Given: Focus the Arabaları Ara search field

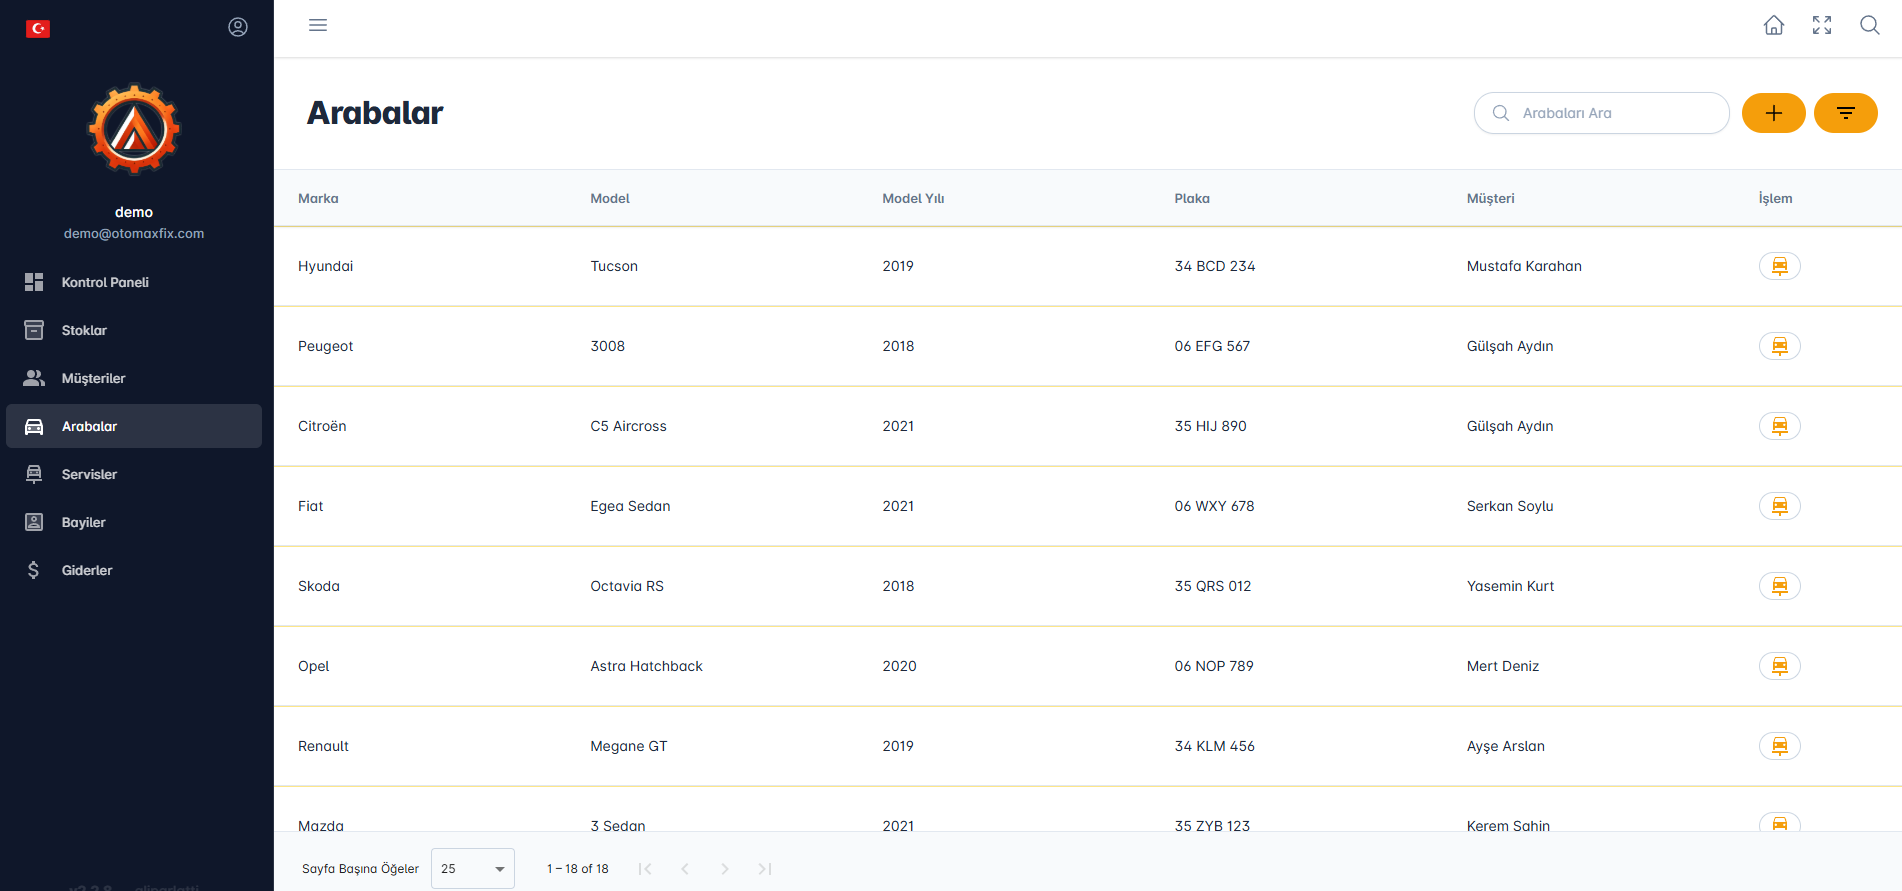Looking at the screenshot, I should pyautogui.click(x=1602, y=113).
